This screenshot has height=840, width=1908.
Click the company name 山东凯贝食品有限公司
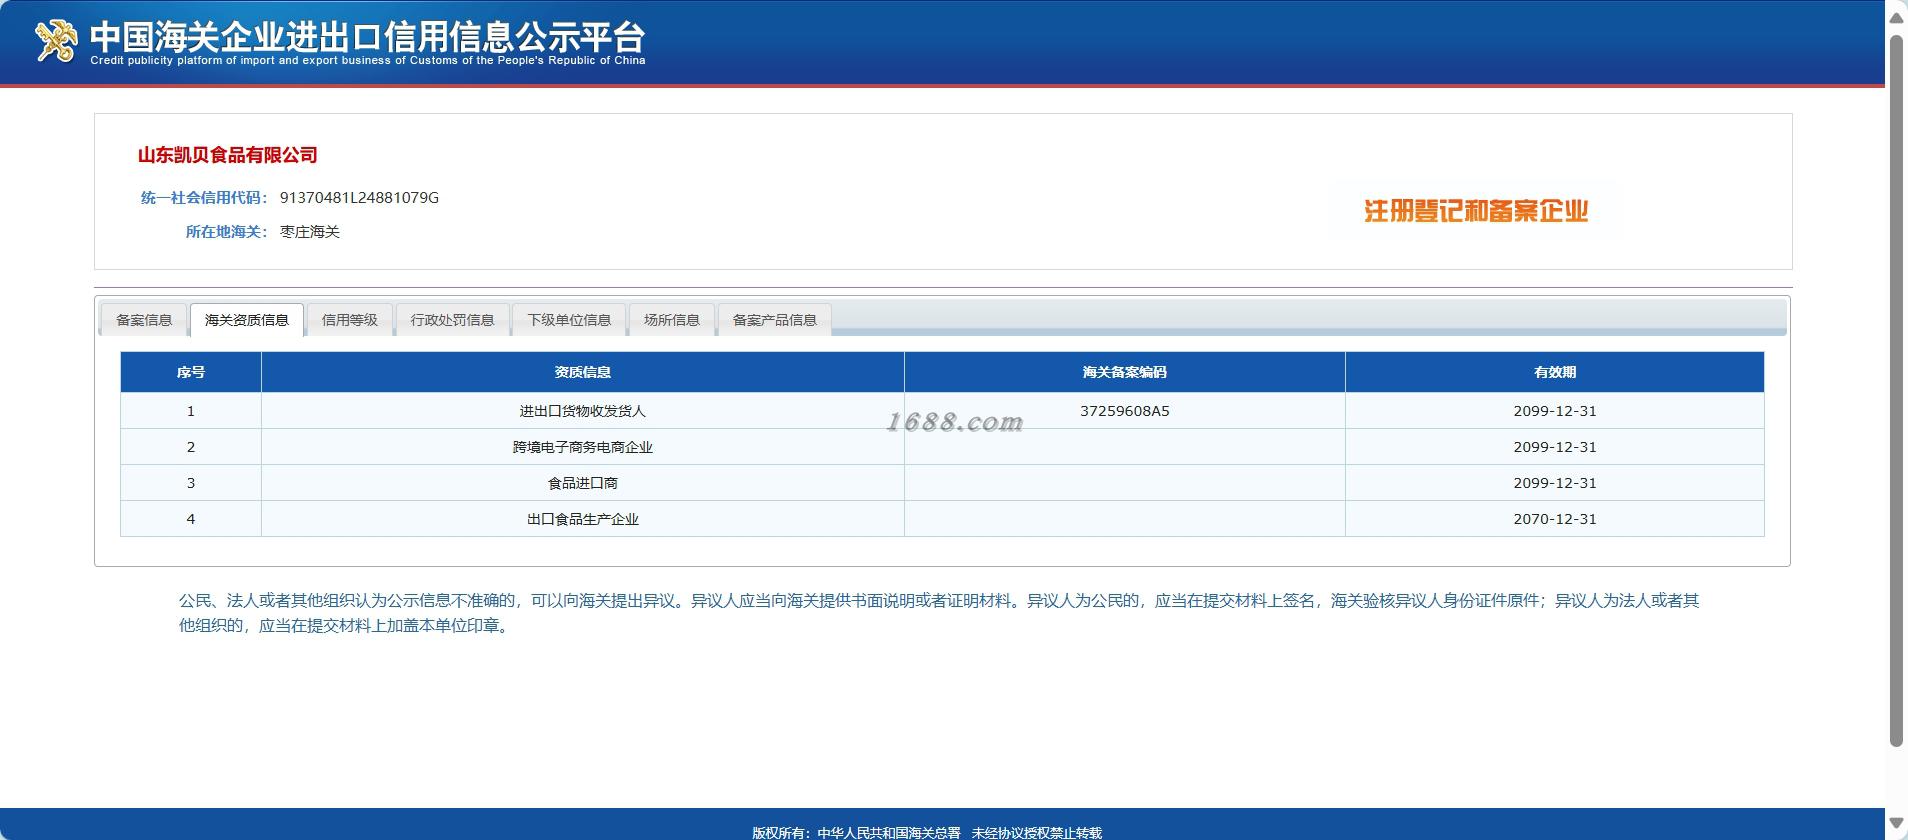click(x=228, y=155)
